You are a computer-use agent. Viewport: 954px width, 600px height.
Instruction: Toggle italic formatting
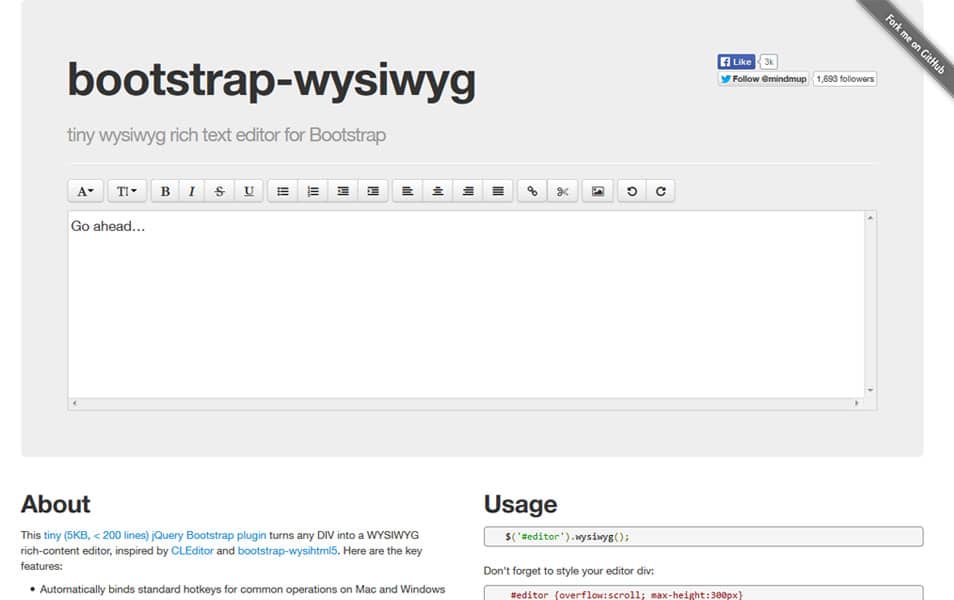coord(191,190)
